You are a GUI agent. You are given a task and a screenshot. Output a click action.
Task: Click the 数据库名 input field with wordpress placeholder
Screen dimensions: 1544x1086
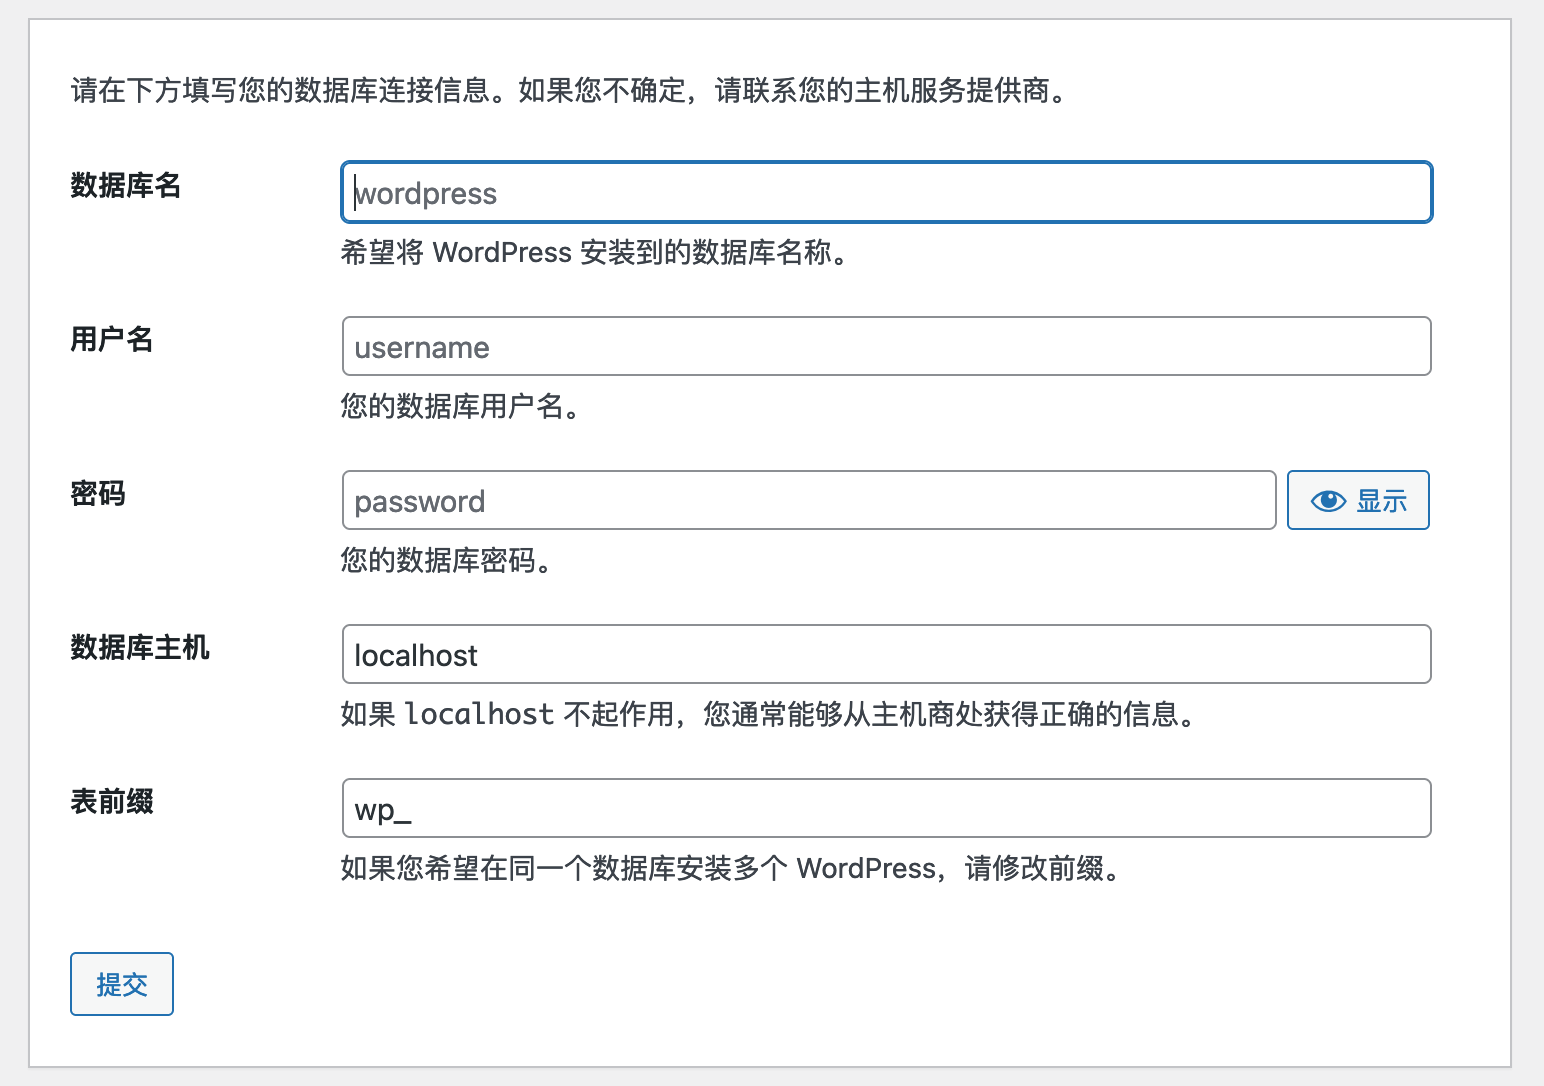pos(886,192)
